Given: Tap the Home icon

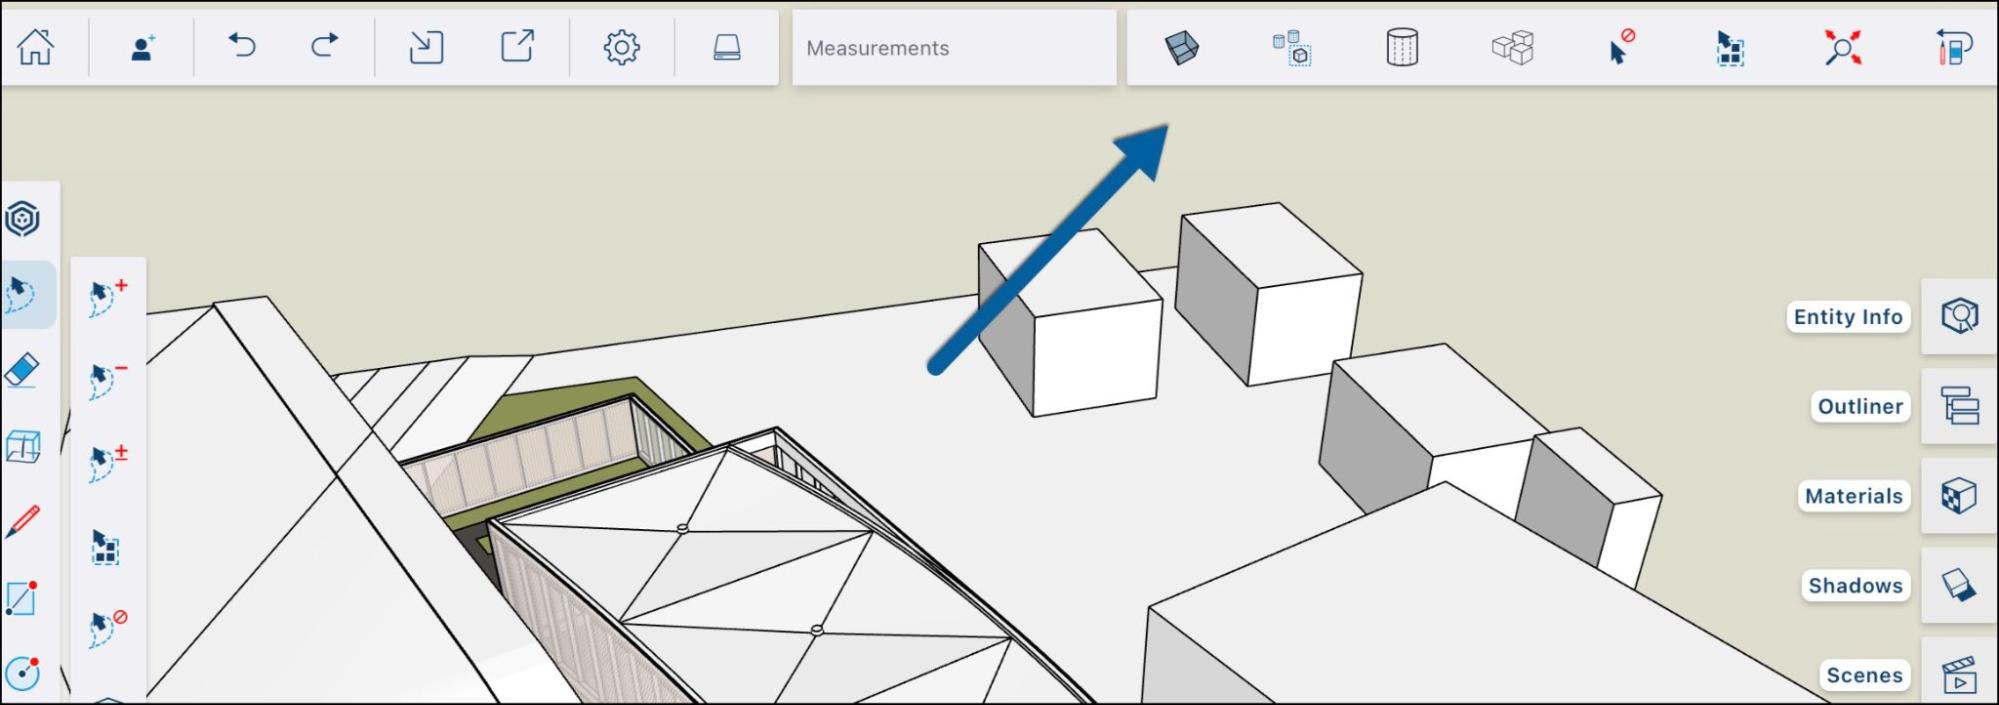Looking at the screenshot, I should click(x=36, y=47).
